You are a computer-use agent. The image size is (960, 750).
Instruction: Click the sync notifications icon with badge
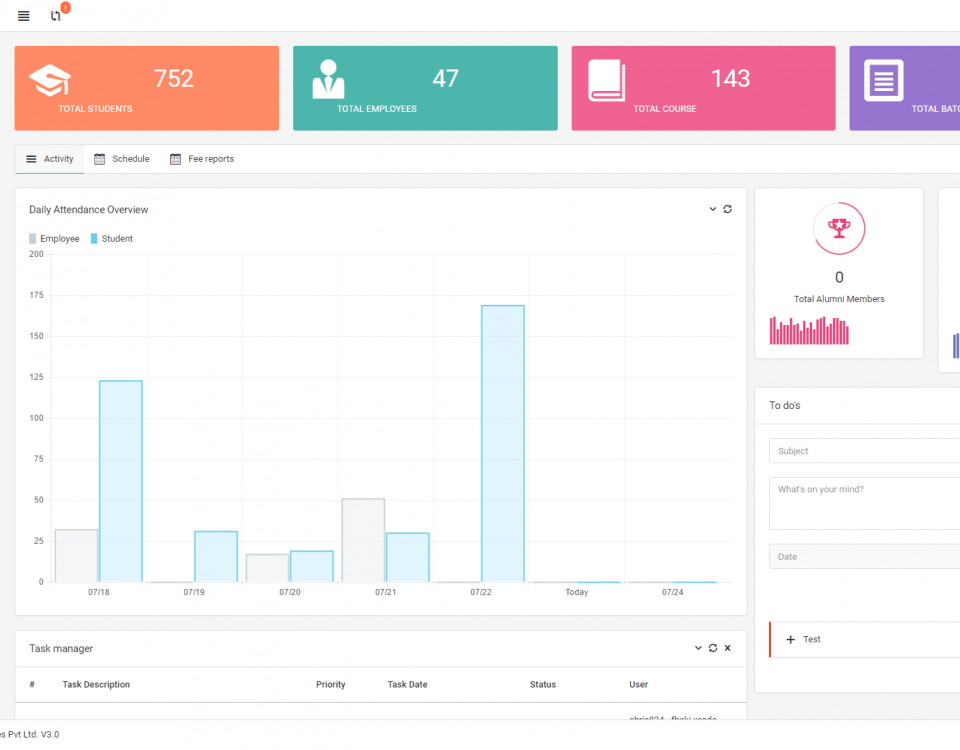coord(57,16)
